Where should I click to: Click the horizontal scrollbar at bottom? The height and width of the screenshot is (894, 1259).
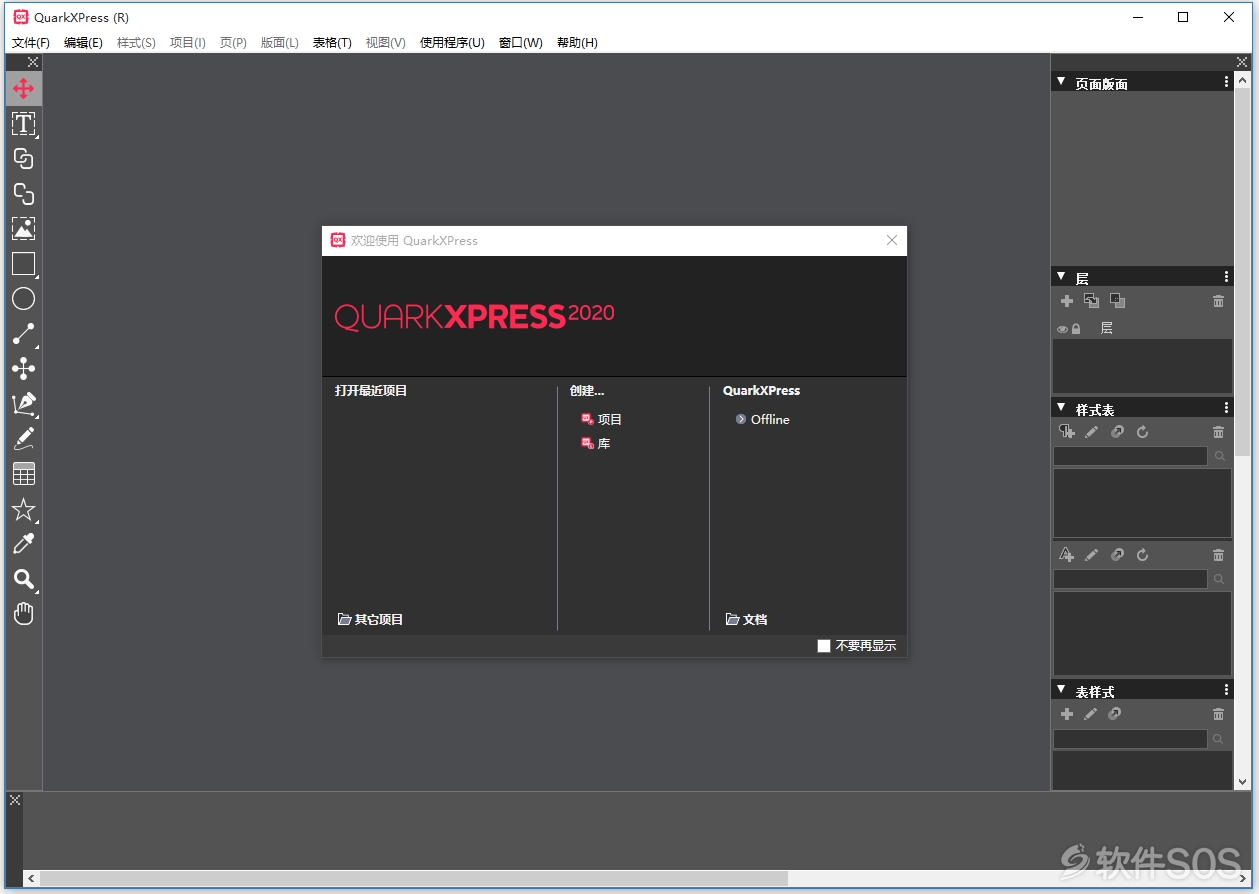pos(414,878)
